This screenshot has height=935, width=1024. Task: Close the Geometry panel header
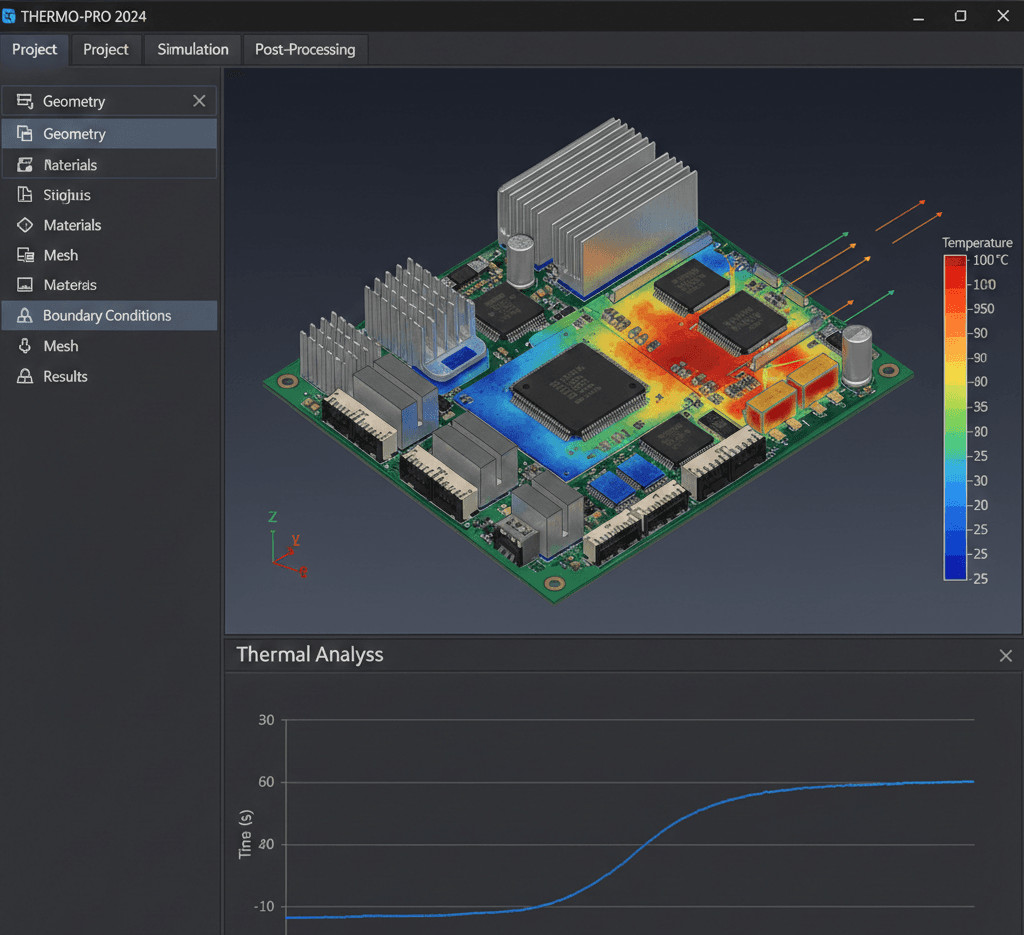pos(198,100)
